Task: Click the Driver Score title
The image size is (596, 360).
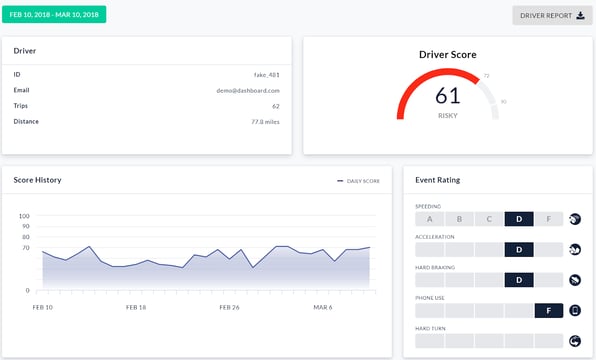Action: [448, 54]
